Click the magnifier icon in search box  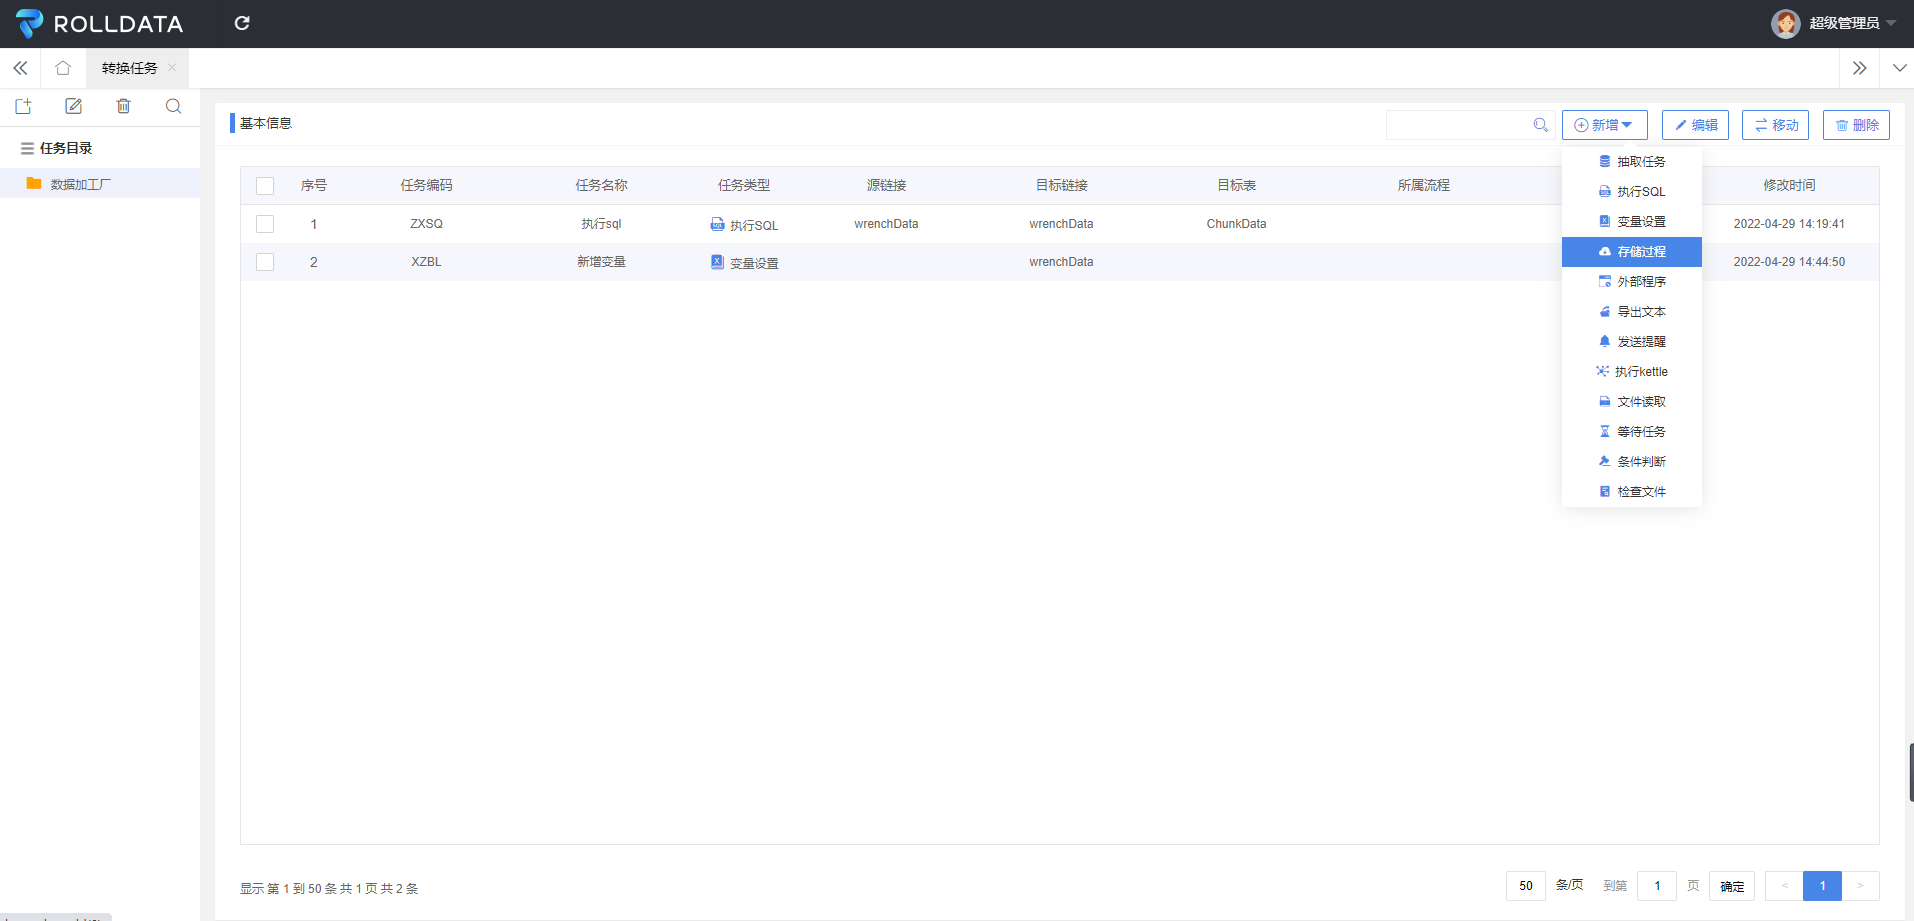1540,125
